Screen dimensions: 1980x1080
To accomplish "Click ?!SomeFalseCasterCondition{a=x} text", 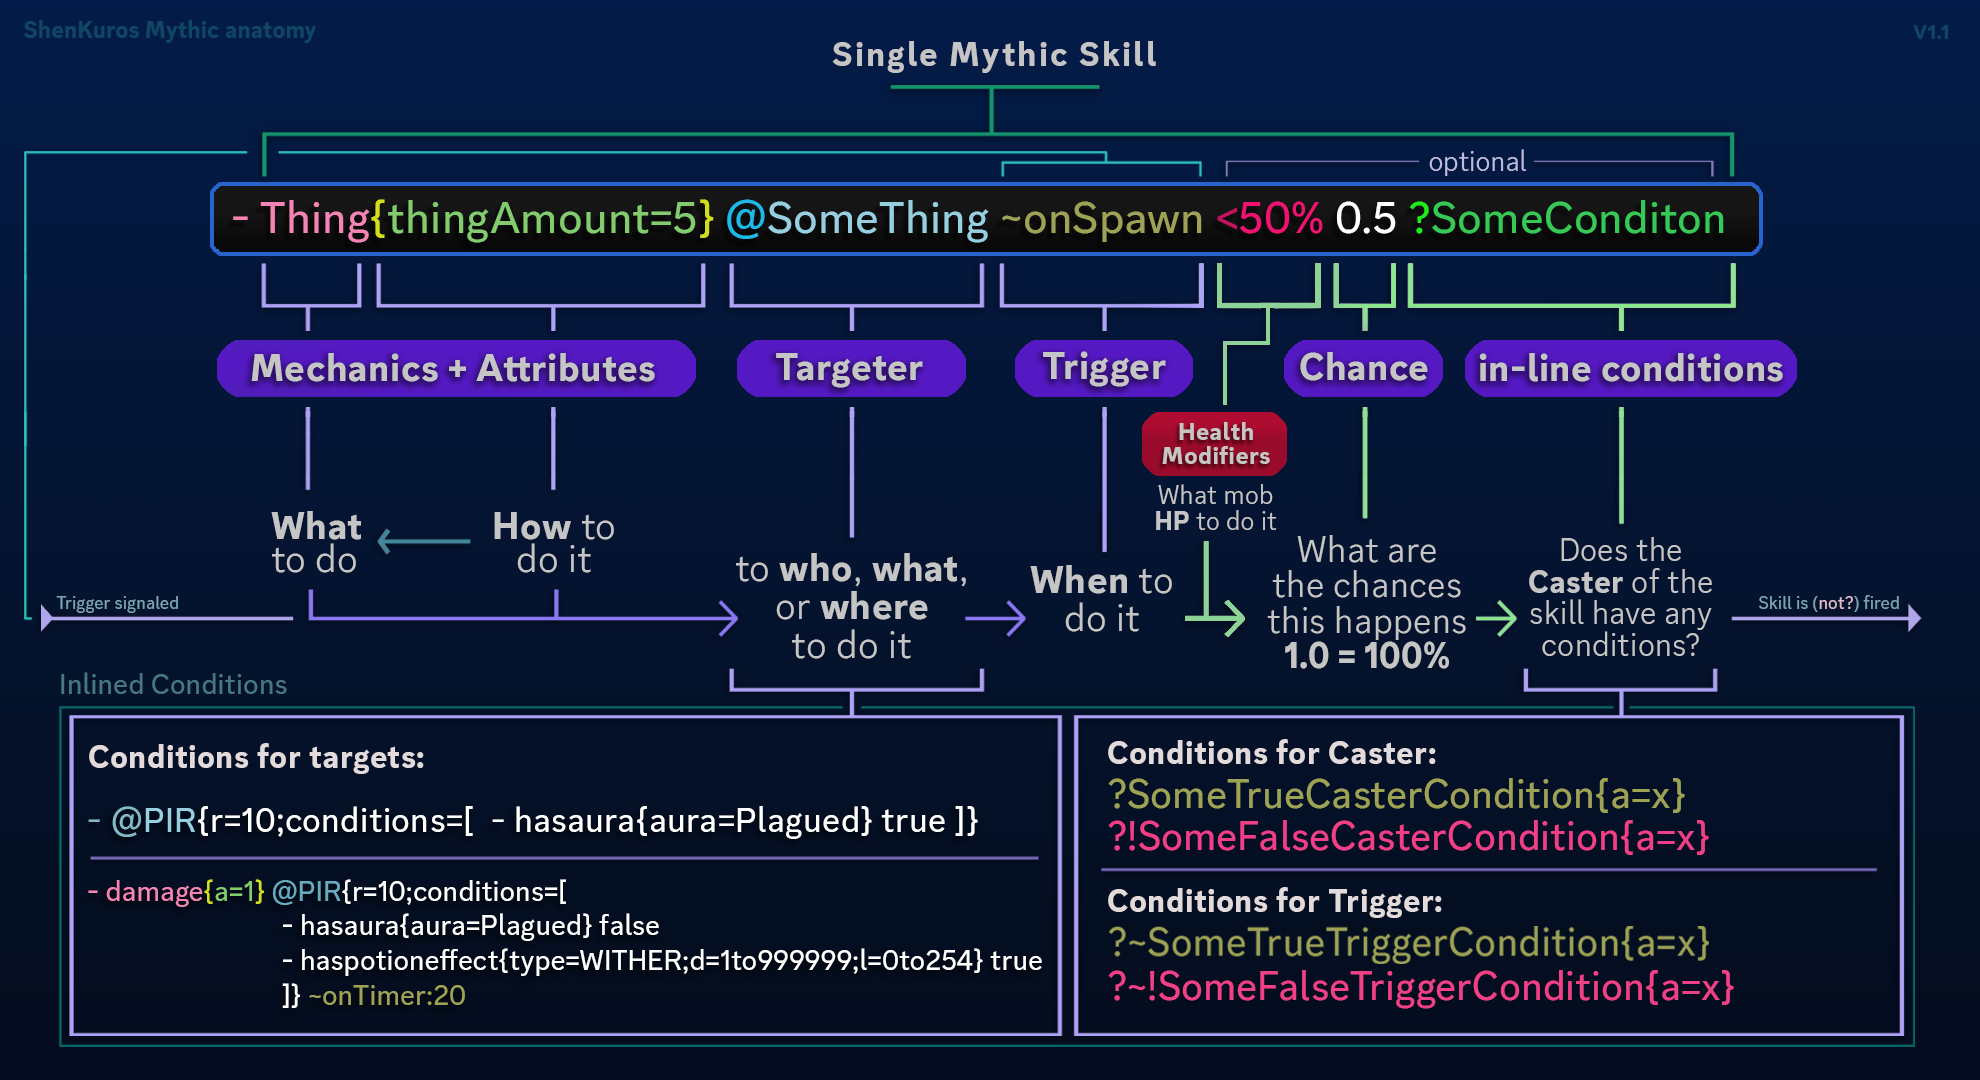I will point(1409,838).
